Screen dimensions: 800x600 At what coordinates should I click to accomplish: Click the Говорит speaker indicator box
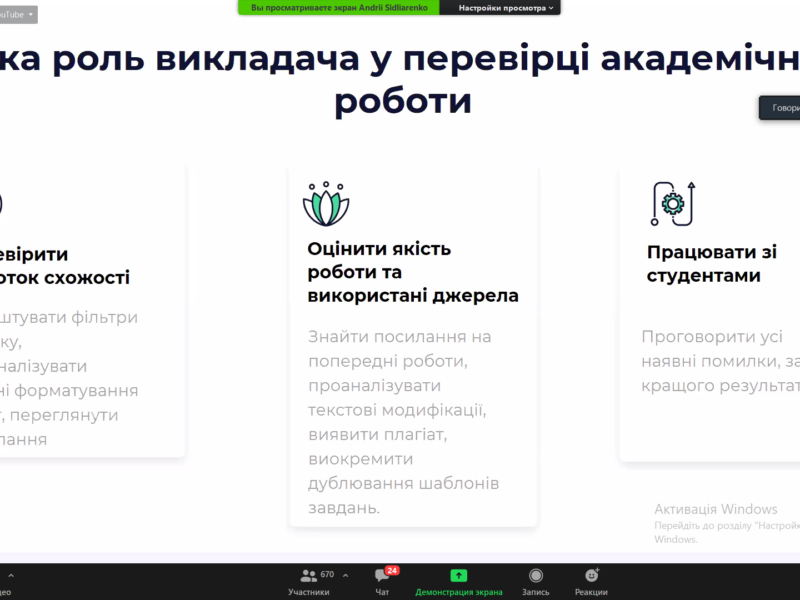[780, 108]
